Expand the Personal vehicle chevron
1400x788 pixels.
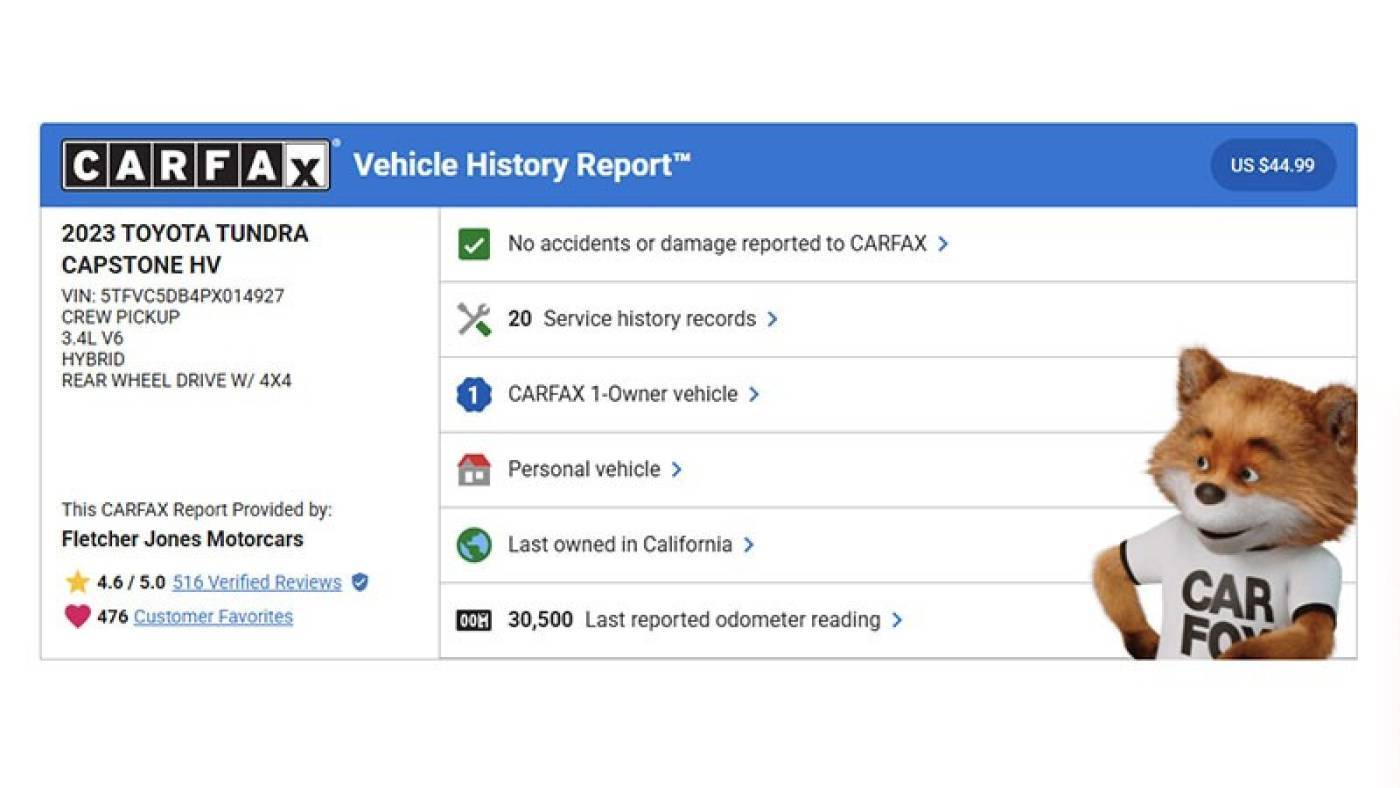point(677,469)
